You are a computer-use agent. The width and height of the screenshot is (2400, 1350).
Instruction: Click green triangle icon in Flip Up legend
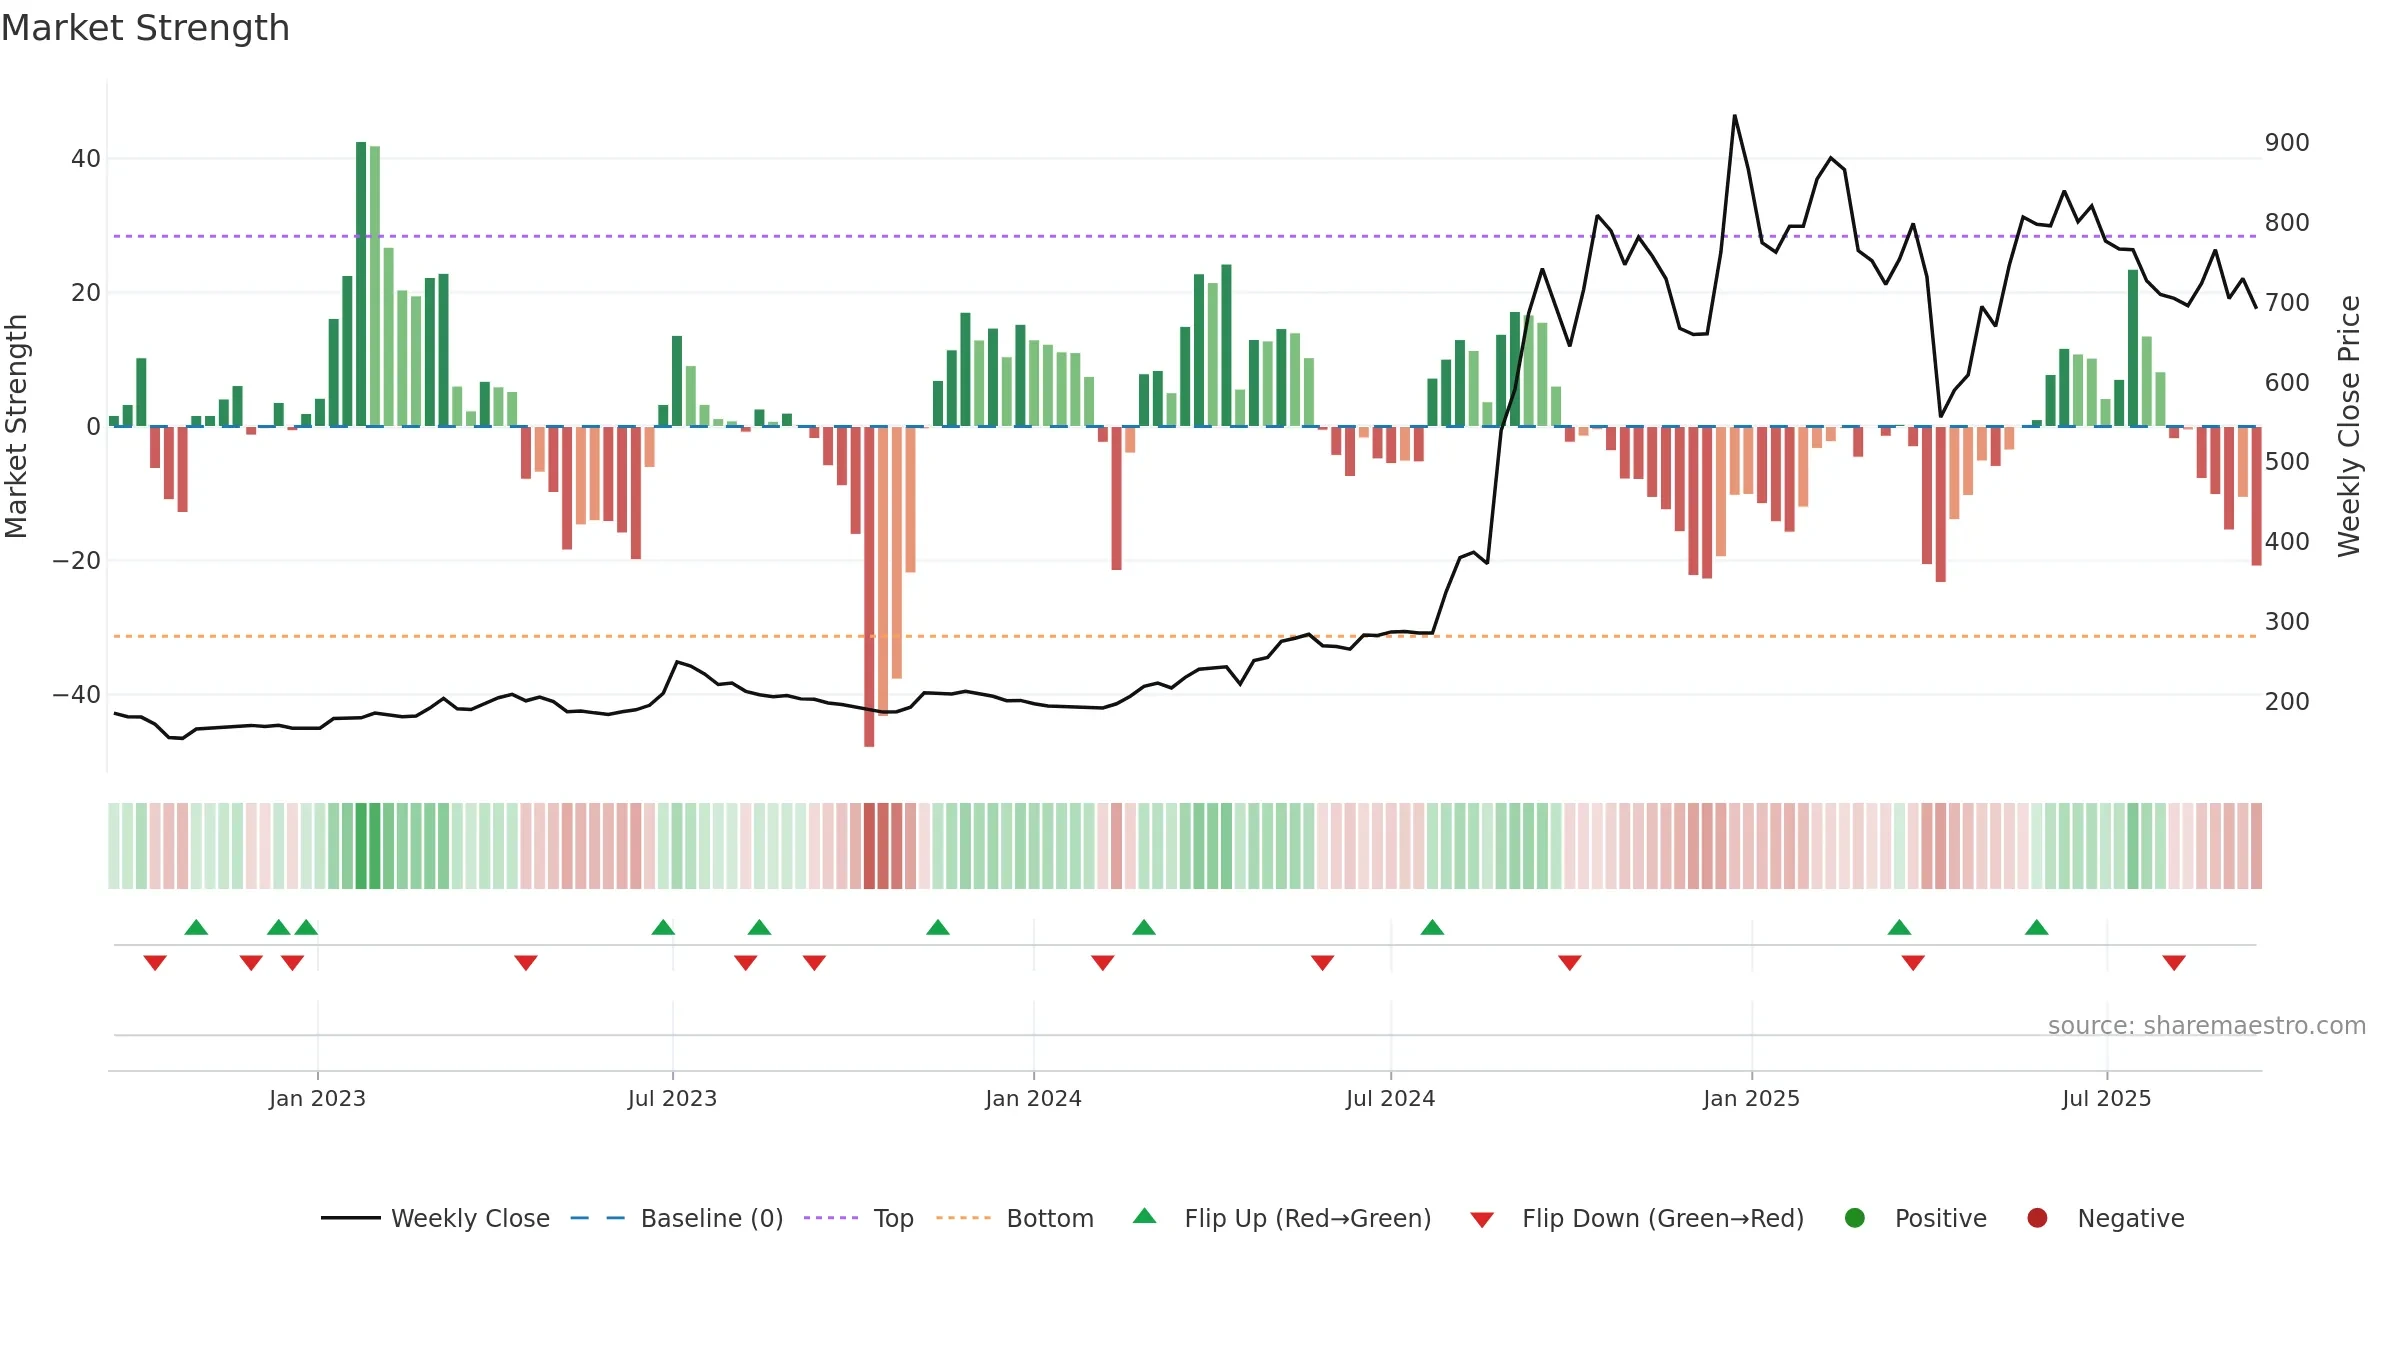[1145, 1216]
